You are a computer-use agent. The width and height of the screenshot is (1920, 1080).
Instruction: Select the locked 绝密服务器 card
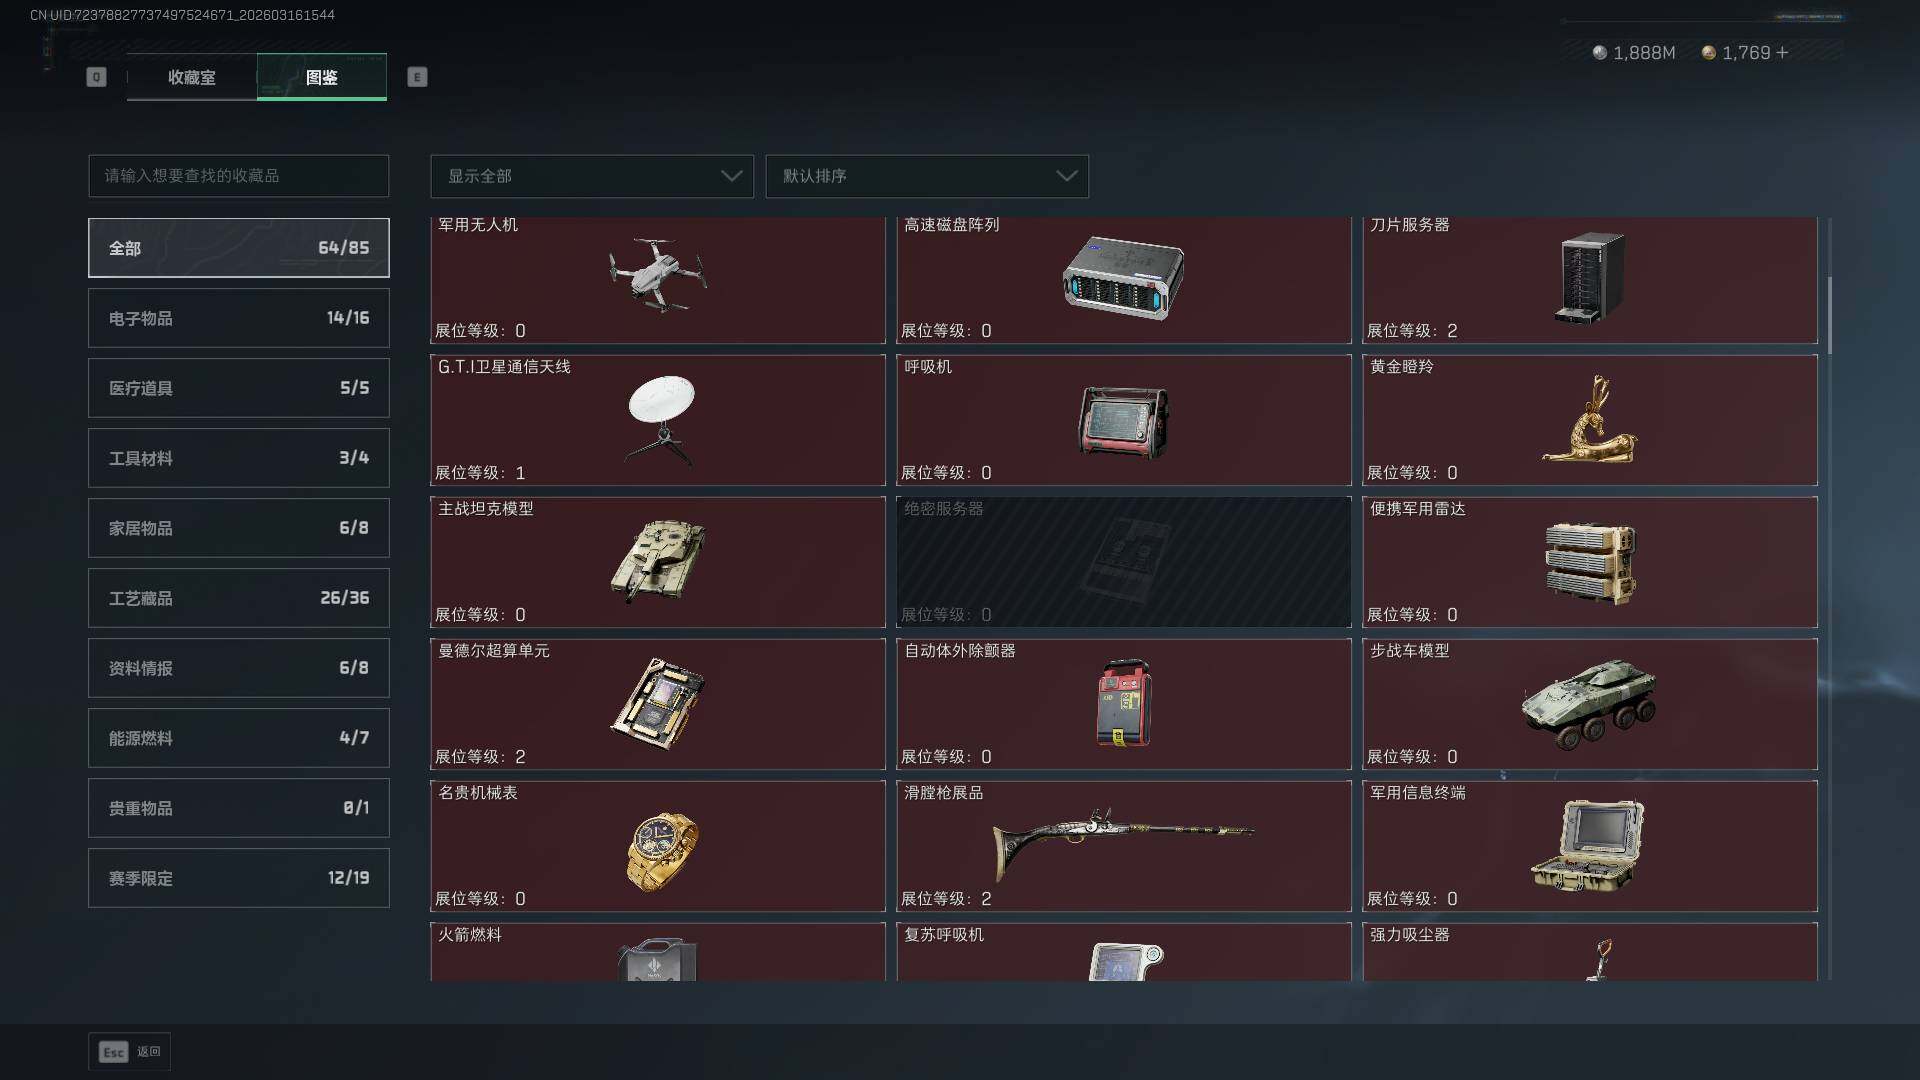tap(1124, 562)
